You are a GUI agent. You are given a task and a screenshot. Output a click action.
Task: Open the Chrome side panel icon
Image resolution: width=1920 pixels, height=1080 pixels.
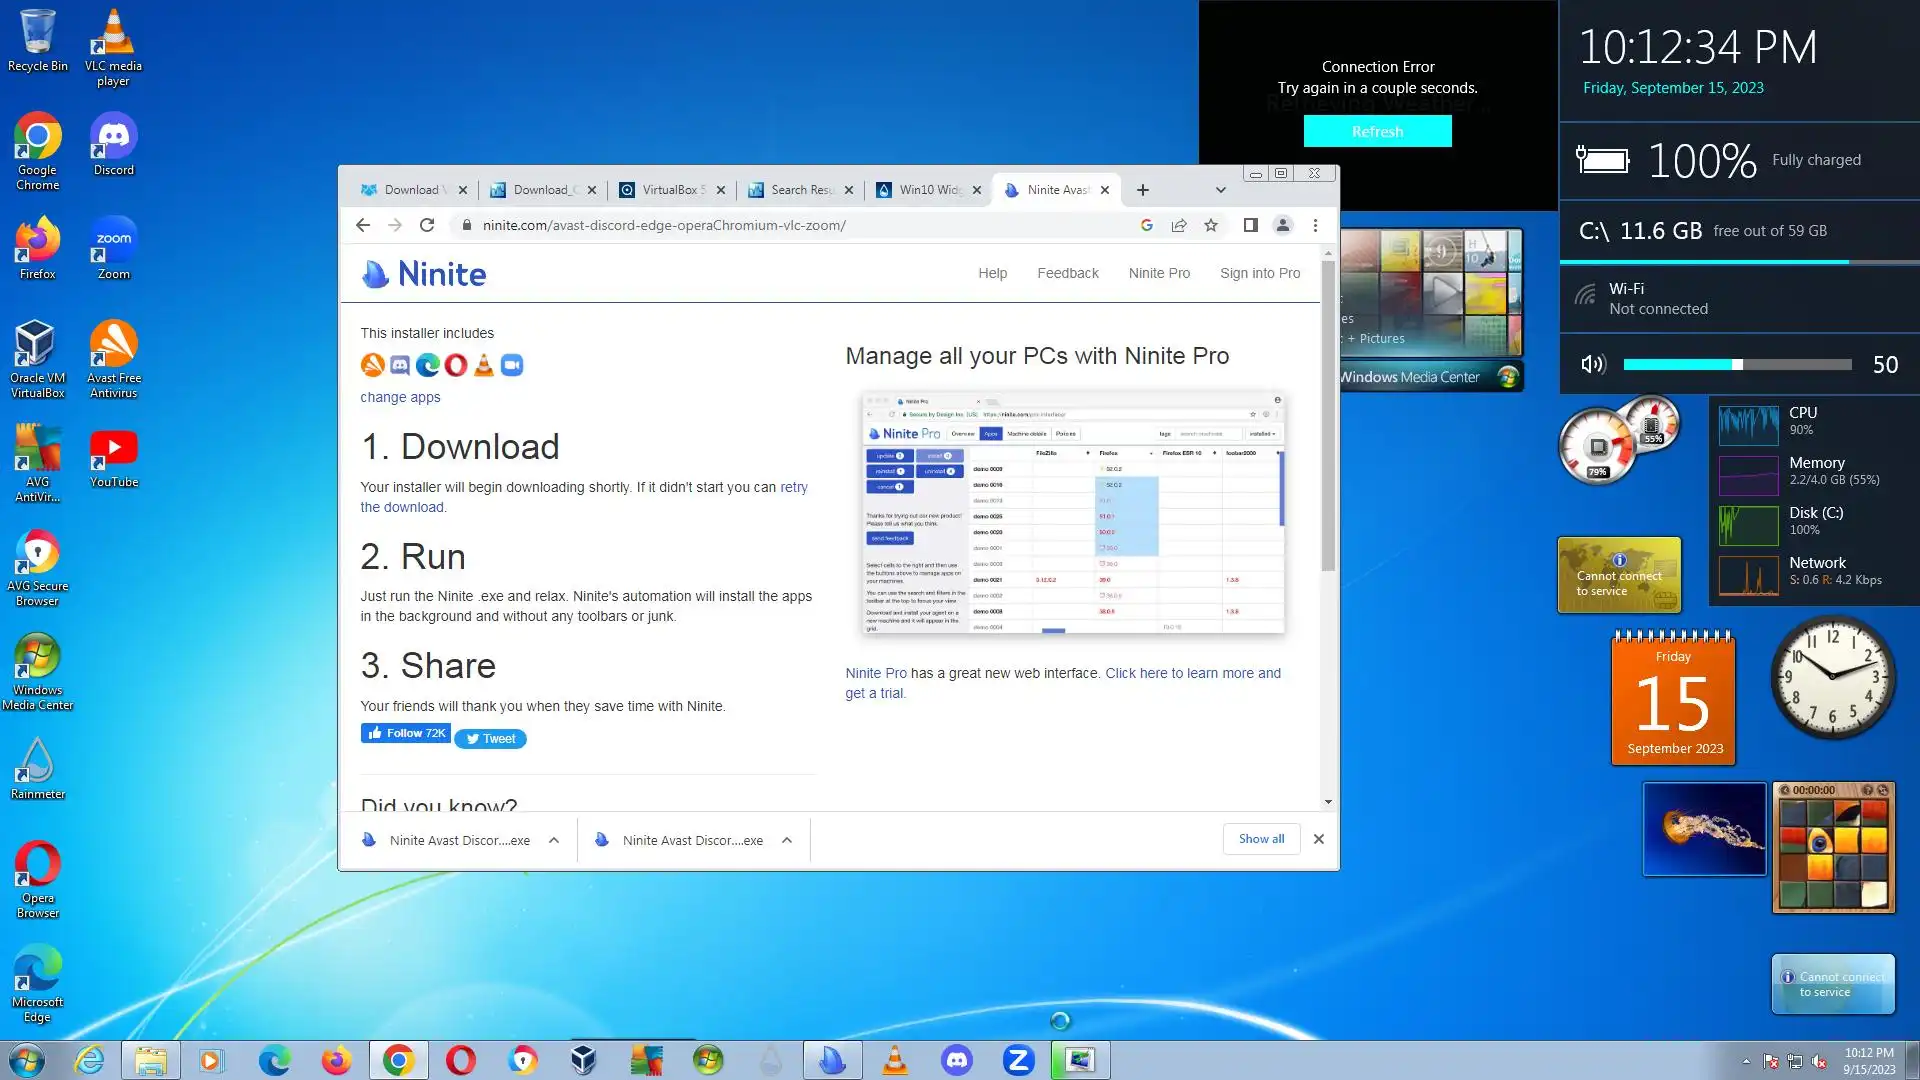coord(1250,225)
